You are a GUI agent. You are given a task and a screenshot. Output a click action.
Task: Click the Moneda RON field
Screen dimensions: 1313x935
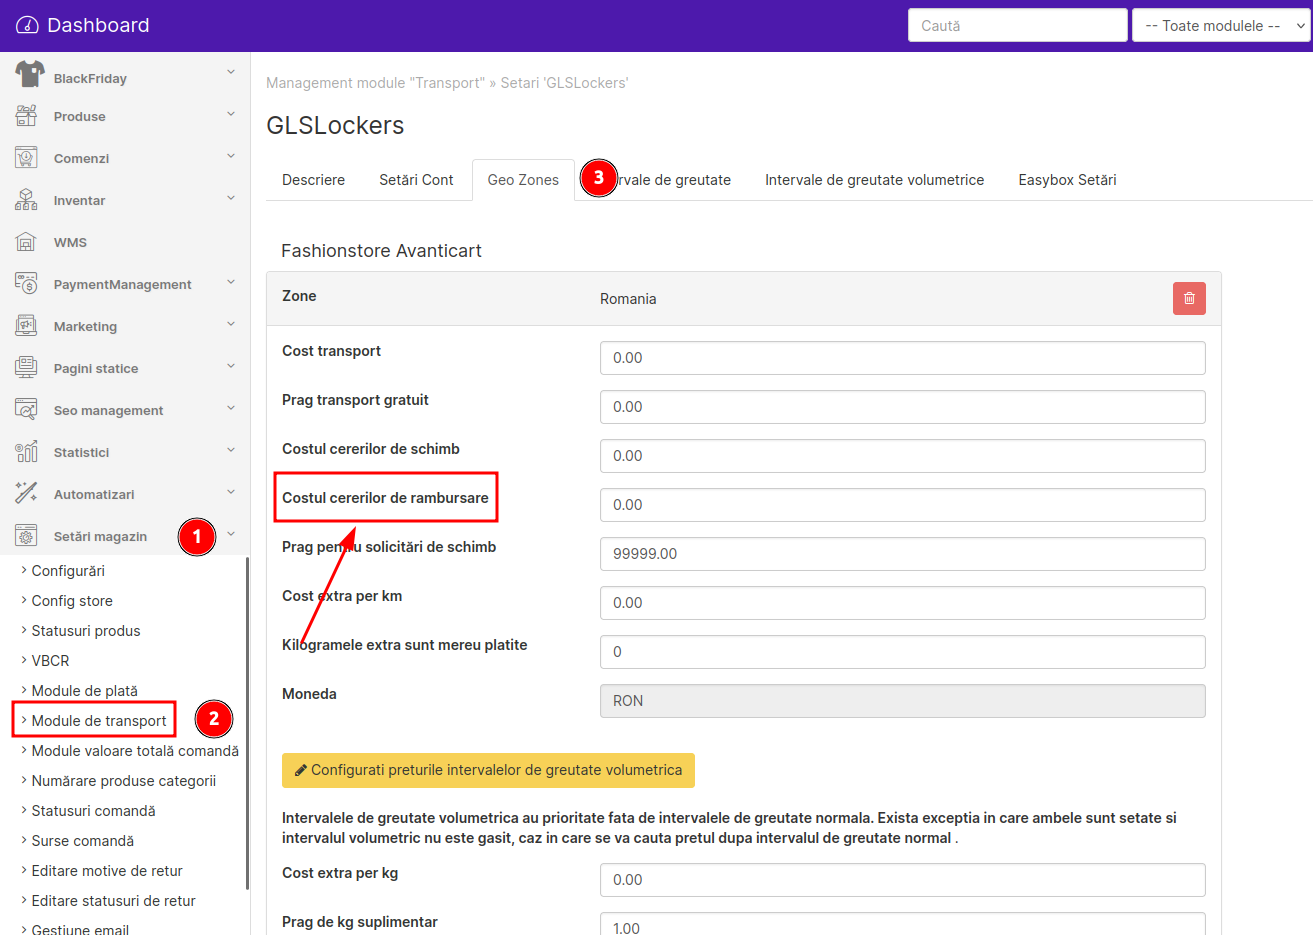902,701
